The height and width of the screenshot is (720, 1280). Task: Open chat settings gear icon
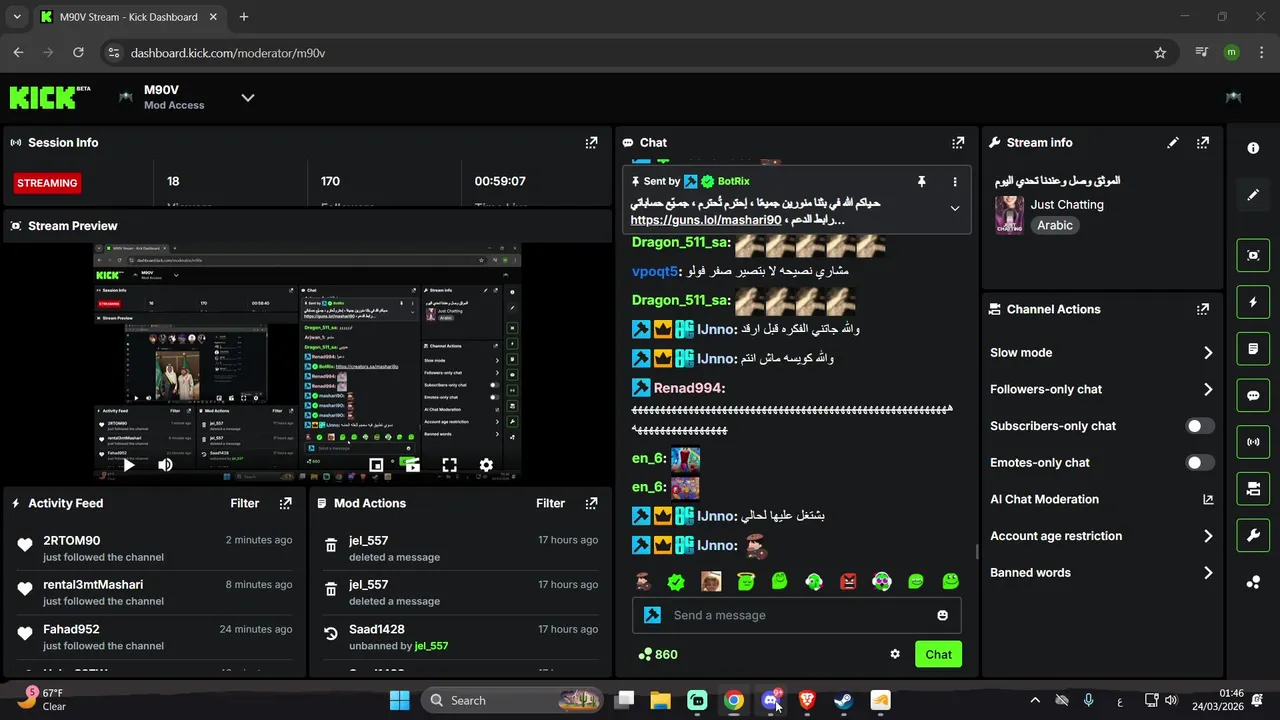(895, 654)
